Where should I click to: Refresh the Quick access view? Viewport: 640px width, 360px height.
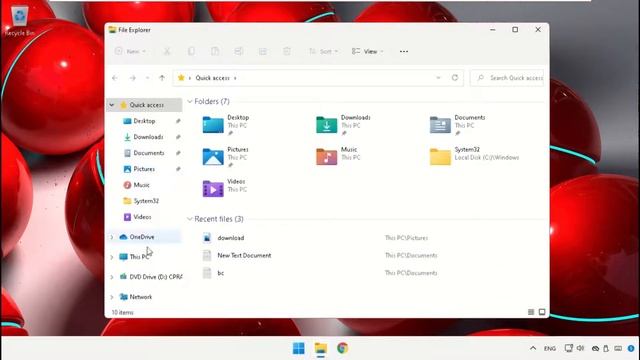(455, 78)
